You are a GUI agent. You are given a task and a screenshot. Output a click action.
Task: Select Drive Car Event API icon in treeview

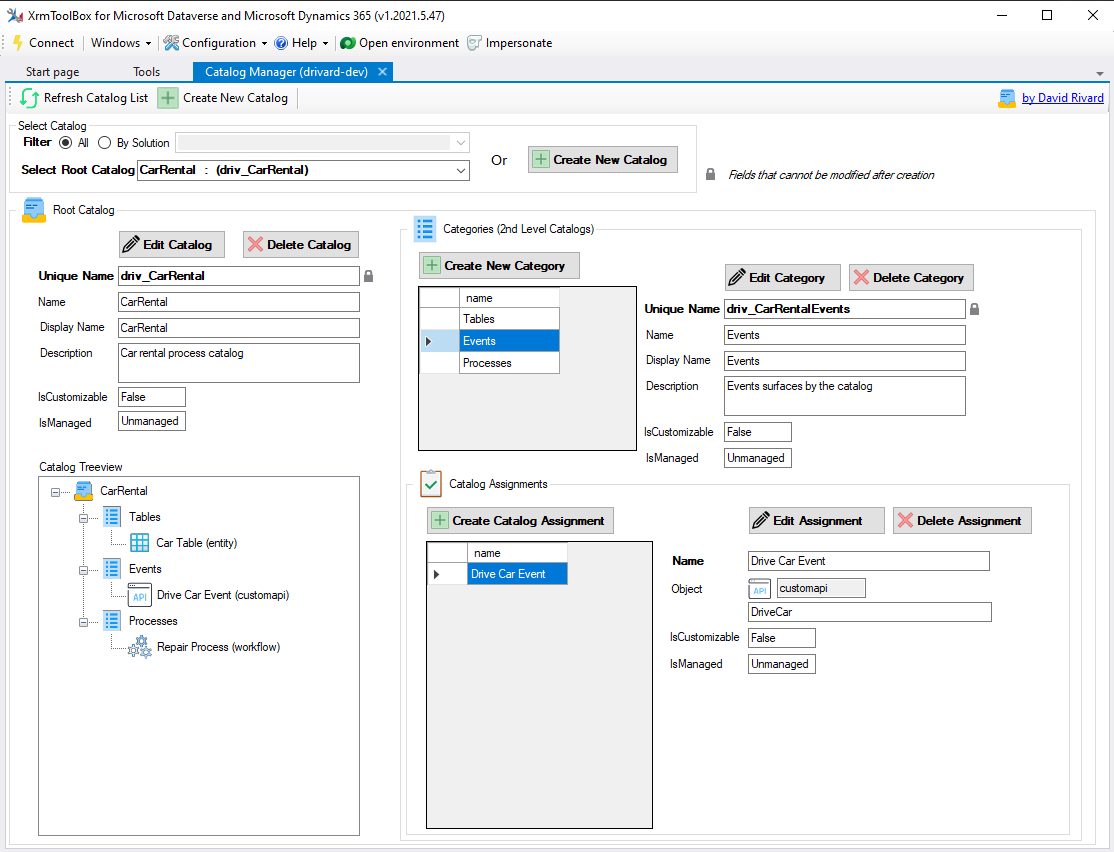[x=140, y=595]
